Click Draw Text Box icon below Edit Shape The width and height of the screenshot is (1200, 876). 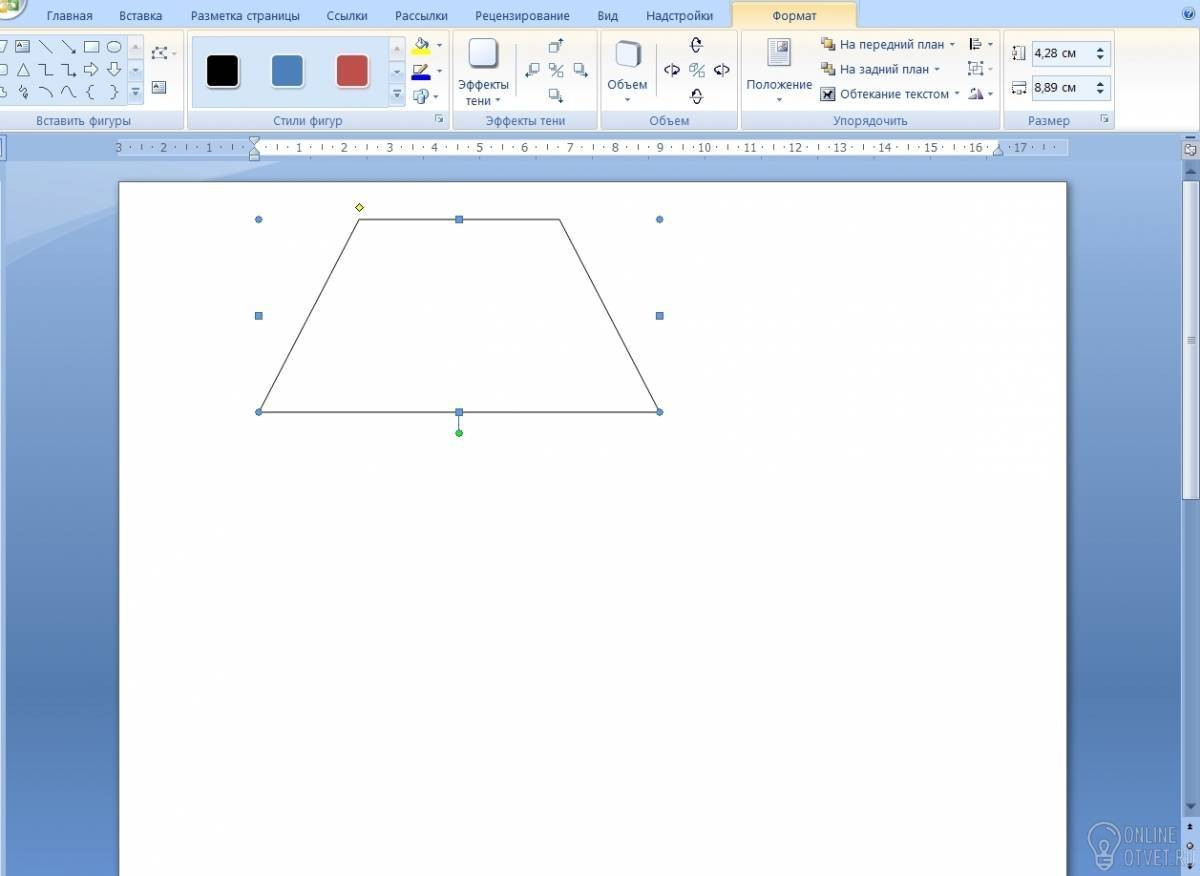click(x=159, y=88)
